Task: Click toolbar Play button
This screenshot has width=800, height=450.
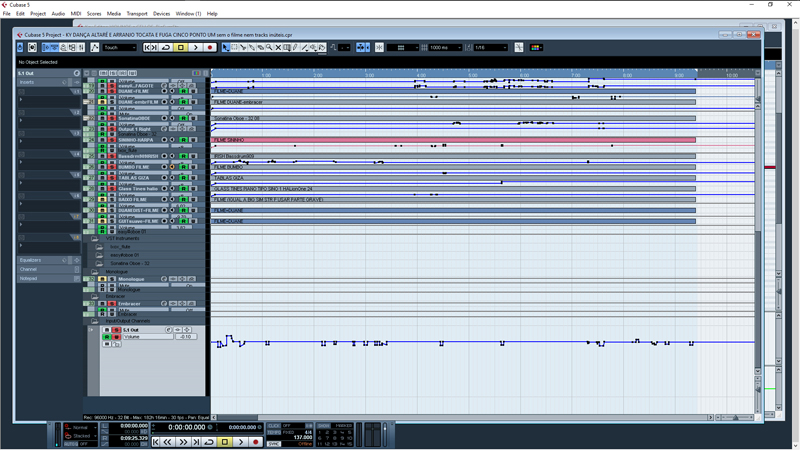Action: pos(195,47)
